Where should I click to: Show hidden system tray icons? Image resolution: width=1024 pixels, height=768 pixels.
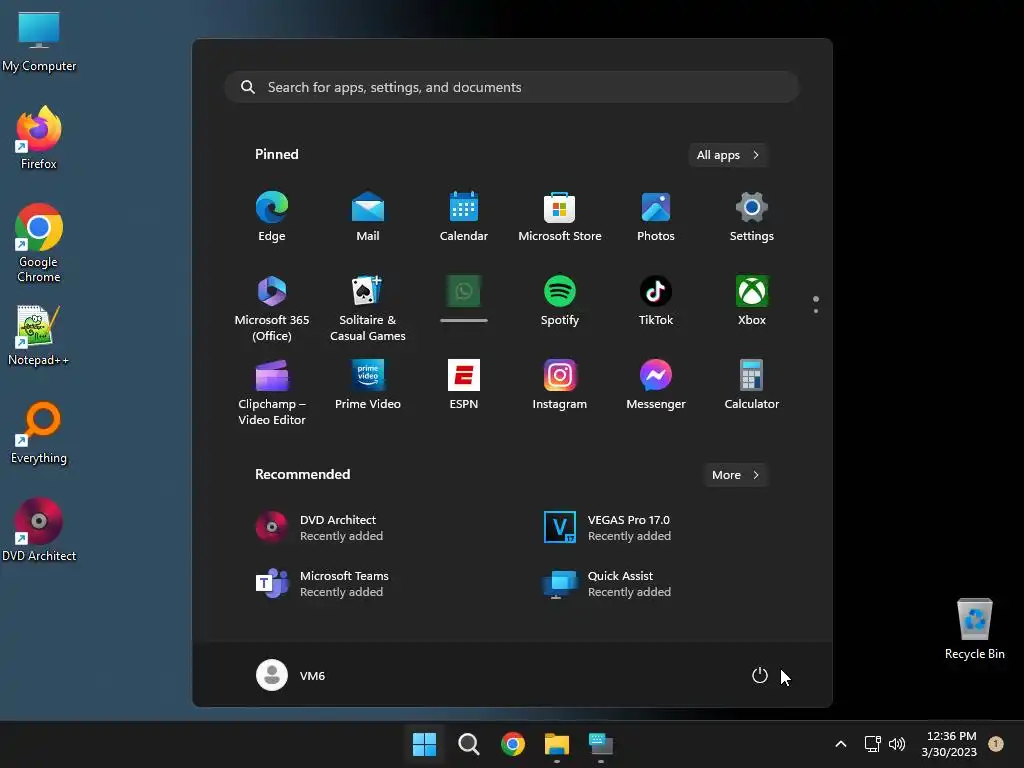(840, 744)
